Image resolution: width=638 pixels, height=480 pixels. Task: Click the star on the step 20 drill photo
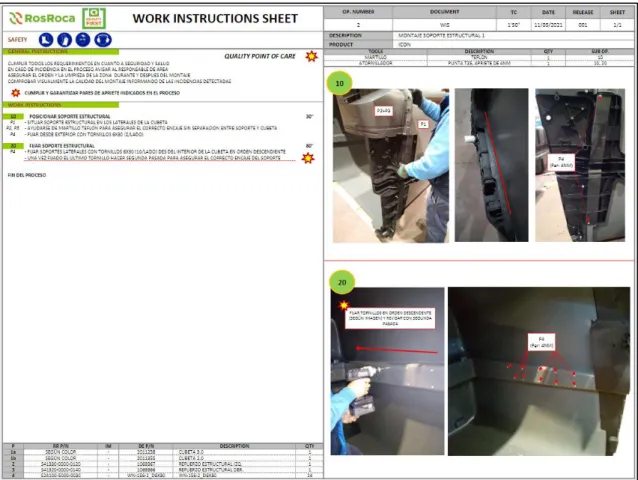(344, 305)
